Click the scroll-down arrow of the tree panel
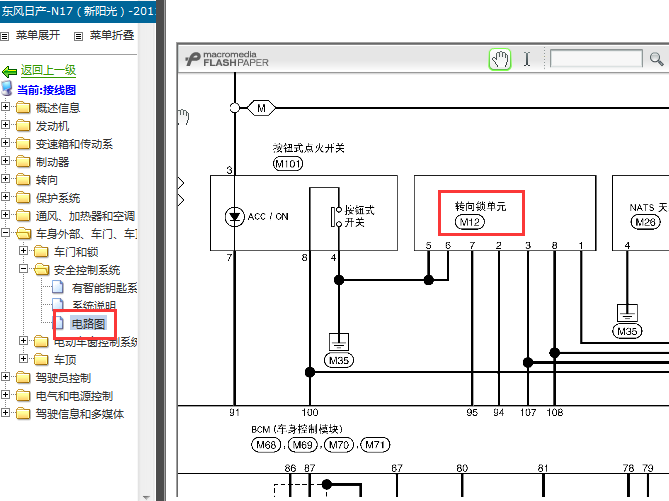The width and height of the screenshot is (669, 501). click(146, 498)
